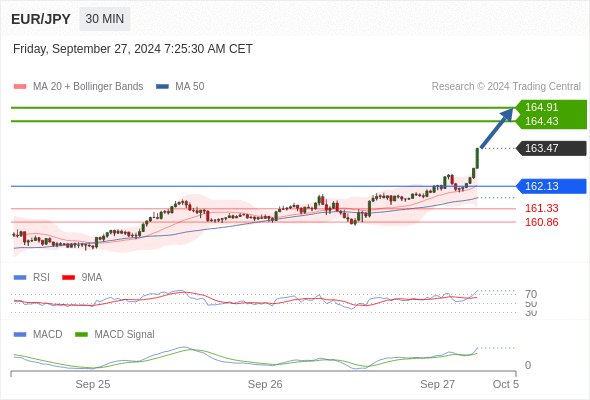Click the MACD Signal green legend marker
This screenshot has height=400, width=590.
pyautogui.click(x=82, y=334)
